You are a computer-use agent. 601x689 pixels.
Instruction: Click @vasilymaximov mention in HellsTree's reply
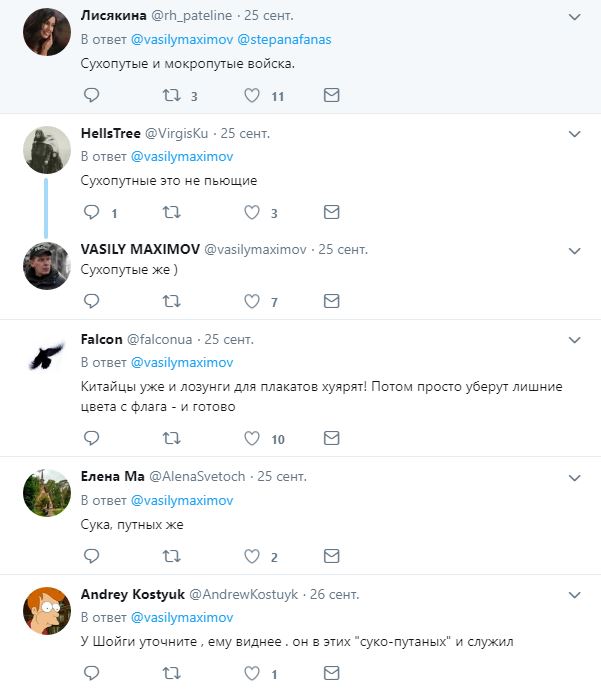click(181, 156)
